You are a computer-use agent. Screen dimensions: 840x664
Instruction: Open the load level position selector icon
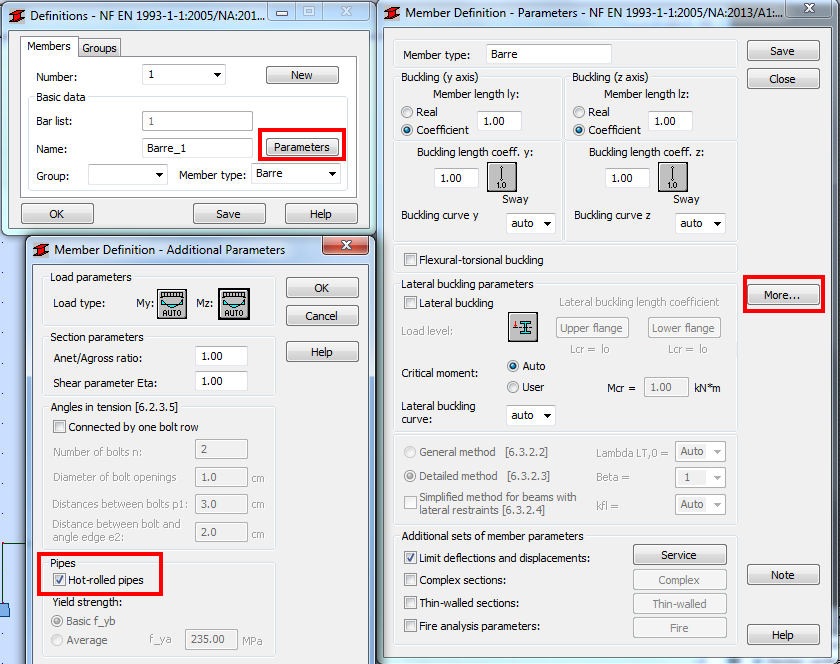523,326
